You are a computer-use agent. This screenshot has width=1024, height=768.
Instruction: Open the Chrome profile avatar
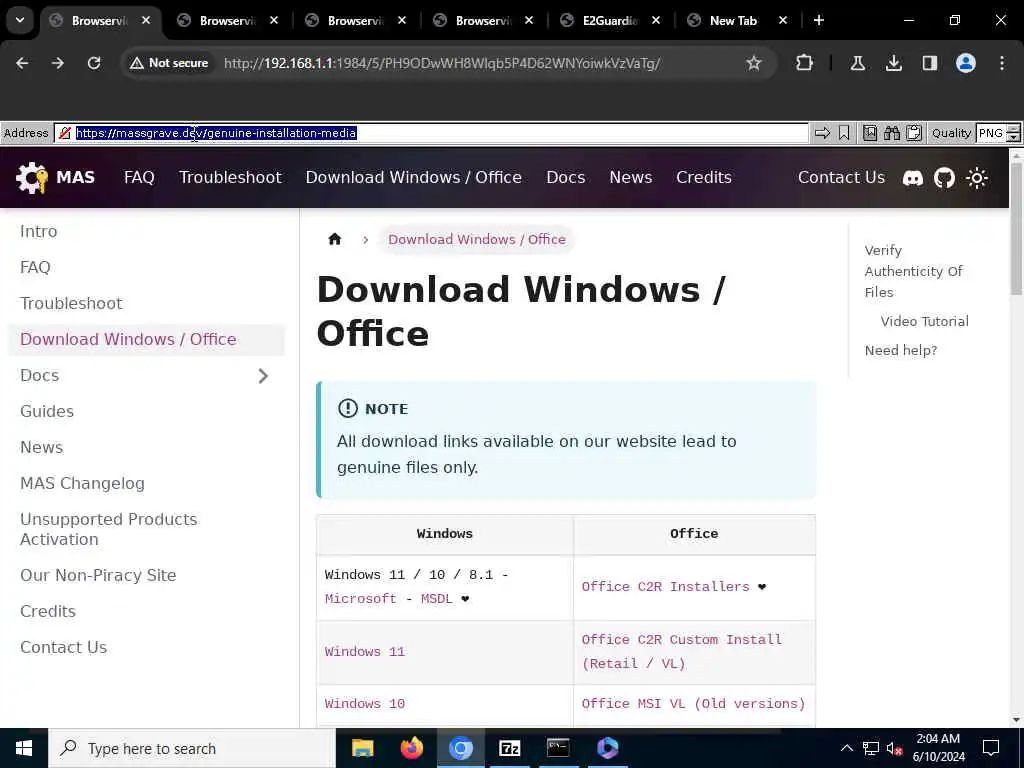click(x=966, y=63)
